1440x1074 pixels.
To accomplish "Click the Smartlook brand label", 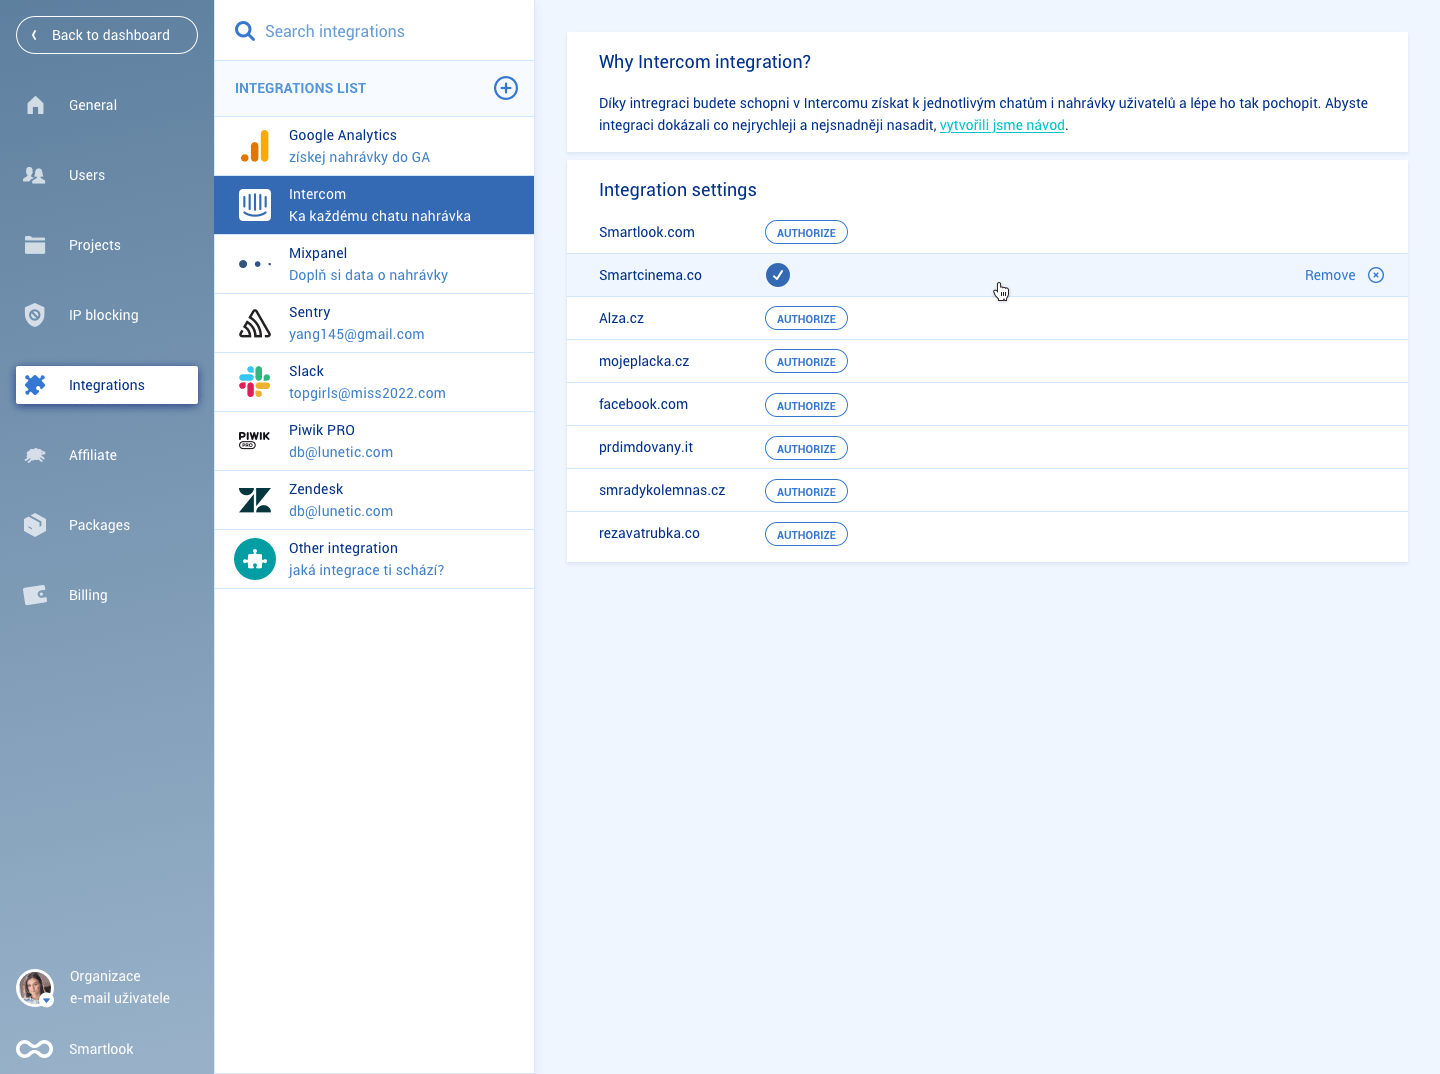I will 101,1049.
